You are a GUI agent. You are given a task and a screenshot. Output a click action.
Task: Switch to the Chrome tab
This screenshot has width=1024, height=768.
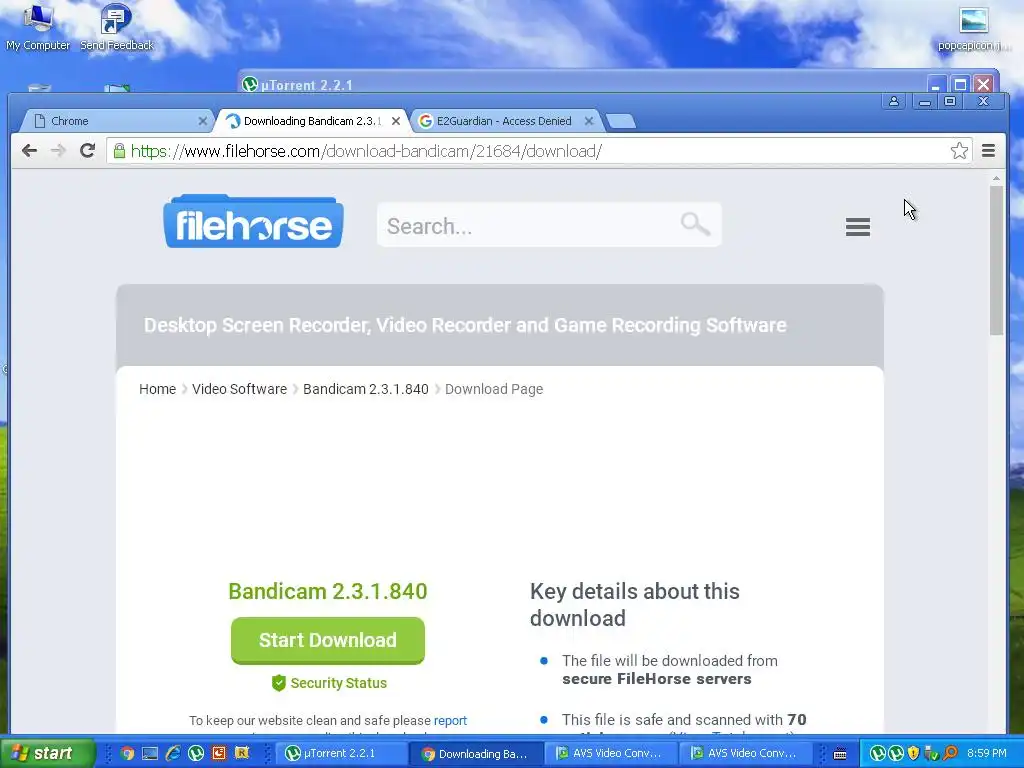(118, 121)
